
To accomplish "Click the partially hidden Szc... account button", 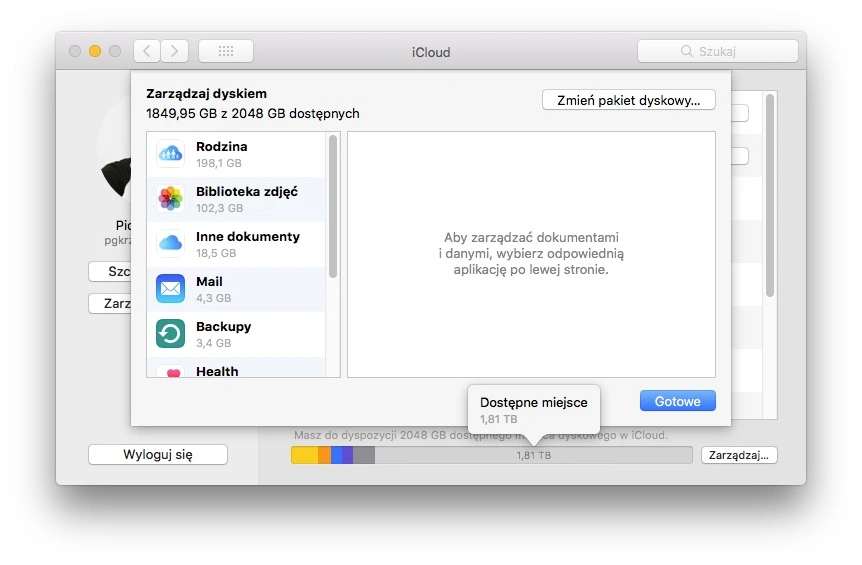I will point(110,272).
